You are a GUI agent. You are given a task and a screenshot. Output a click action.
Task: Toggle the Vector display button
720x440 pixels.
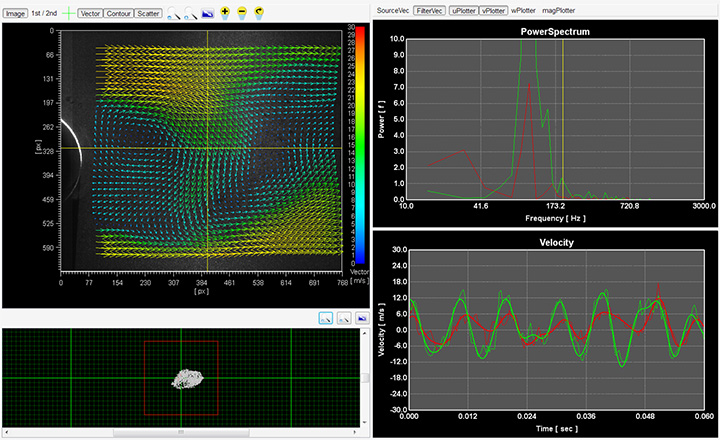click(90, 13)
